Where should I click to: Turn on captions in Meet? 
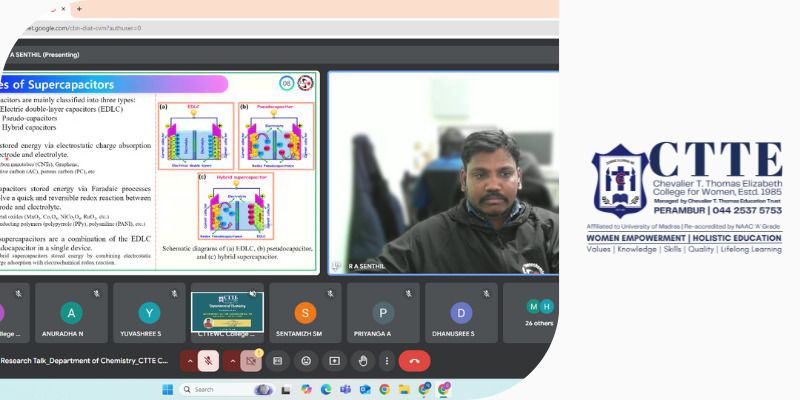278,361
